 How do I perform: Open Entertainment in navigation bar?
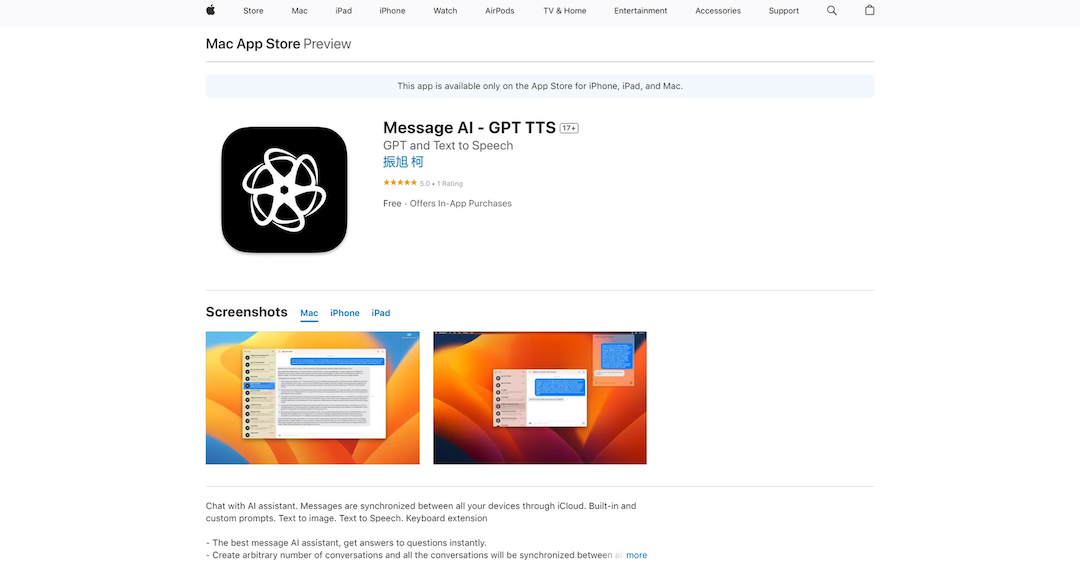tap(641, 11)
